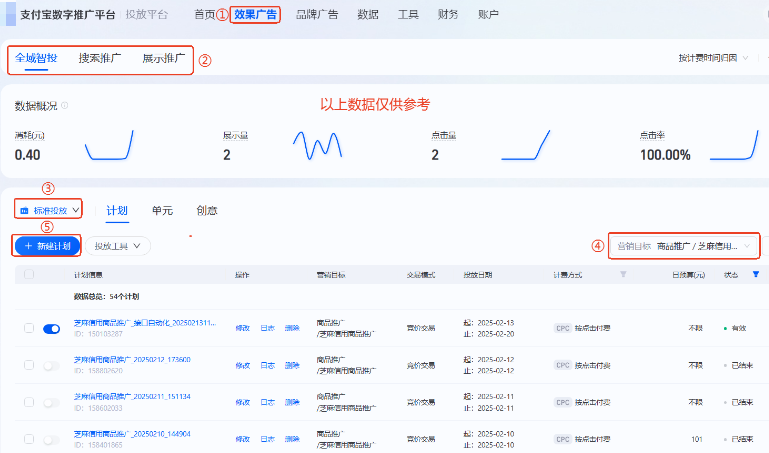Switch to the 展示推广 tab
The width and height of the screenshot is (769, 453).
pos(164,58)
